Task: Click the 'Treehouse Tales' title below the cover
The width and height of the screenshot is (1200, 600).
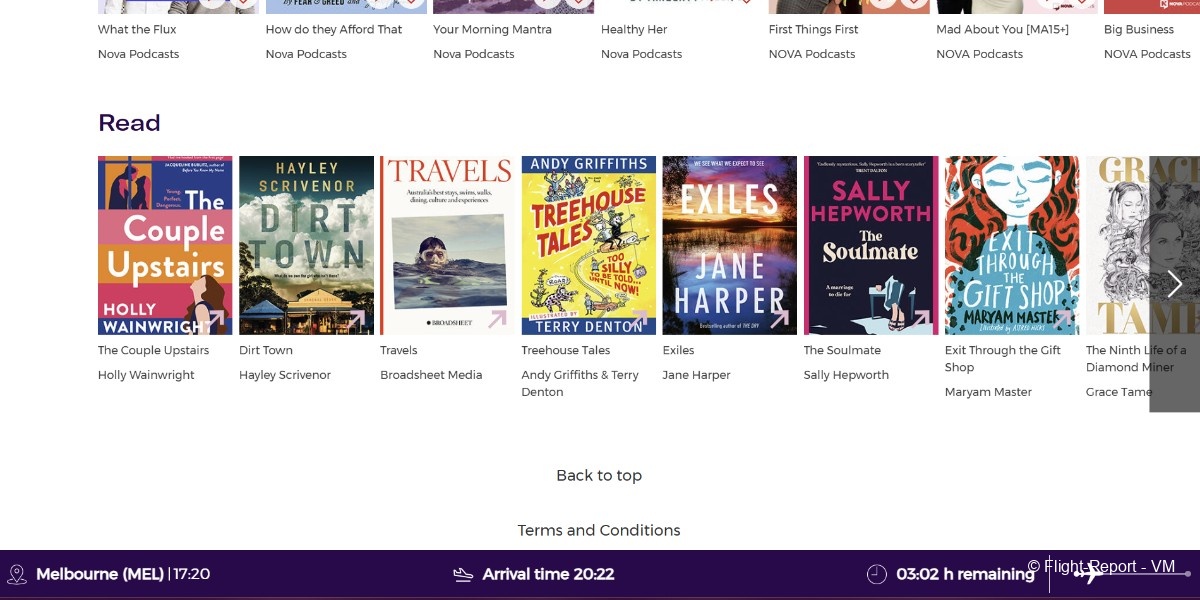Action: point(566,350)
